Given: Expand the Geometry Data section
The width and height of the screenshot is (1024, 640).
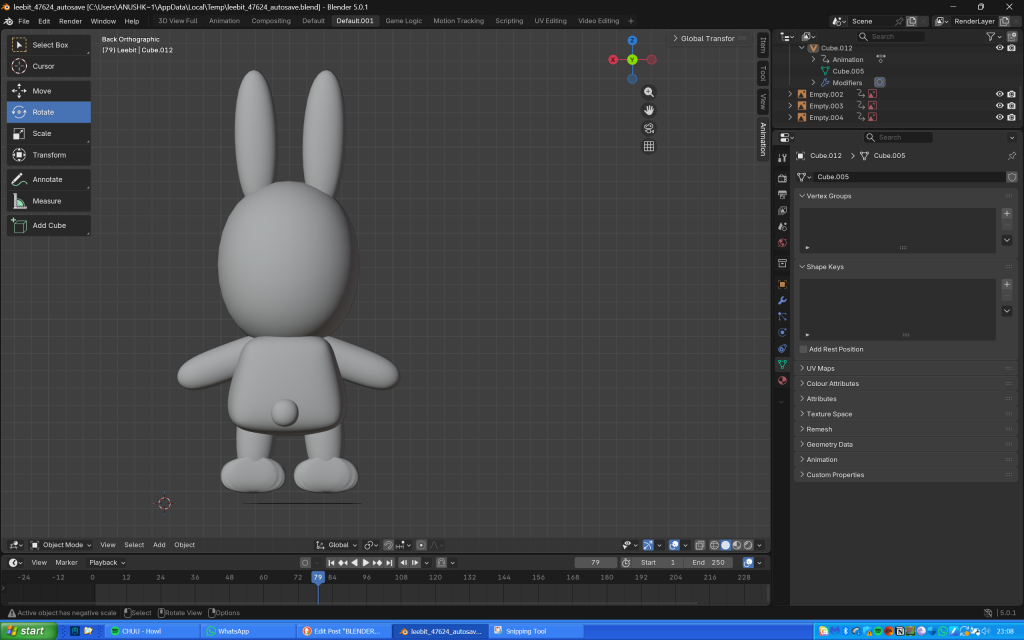Looking at the screenshot, I should [829, 444].
